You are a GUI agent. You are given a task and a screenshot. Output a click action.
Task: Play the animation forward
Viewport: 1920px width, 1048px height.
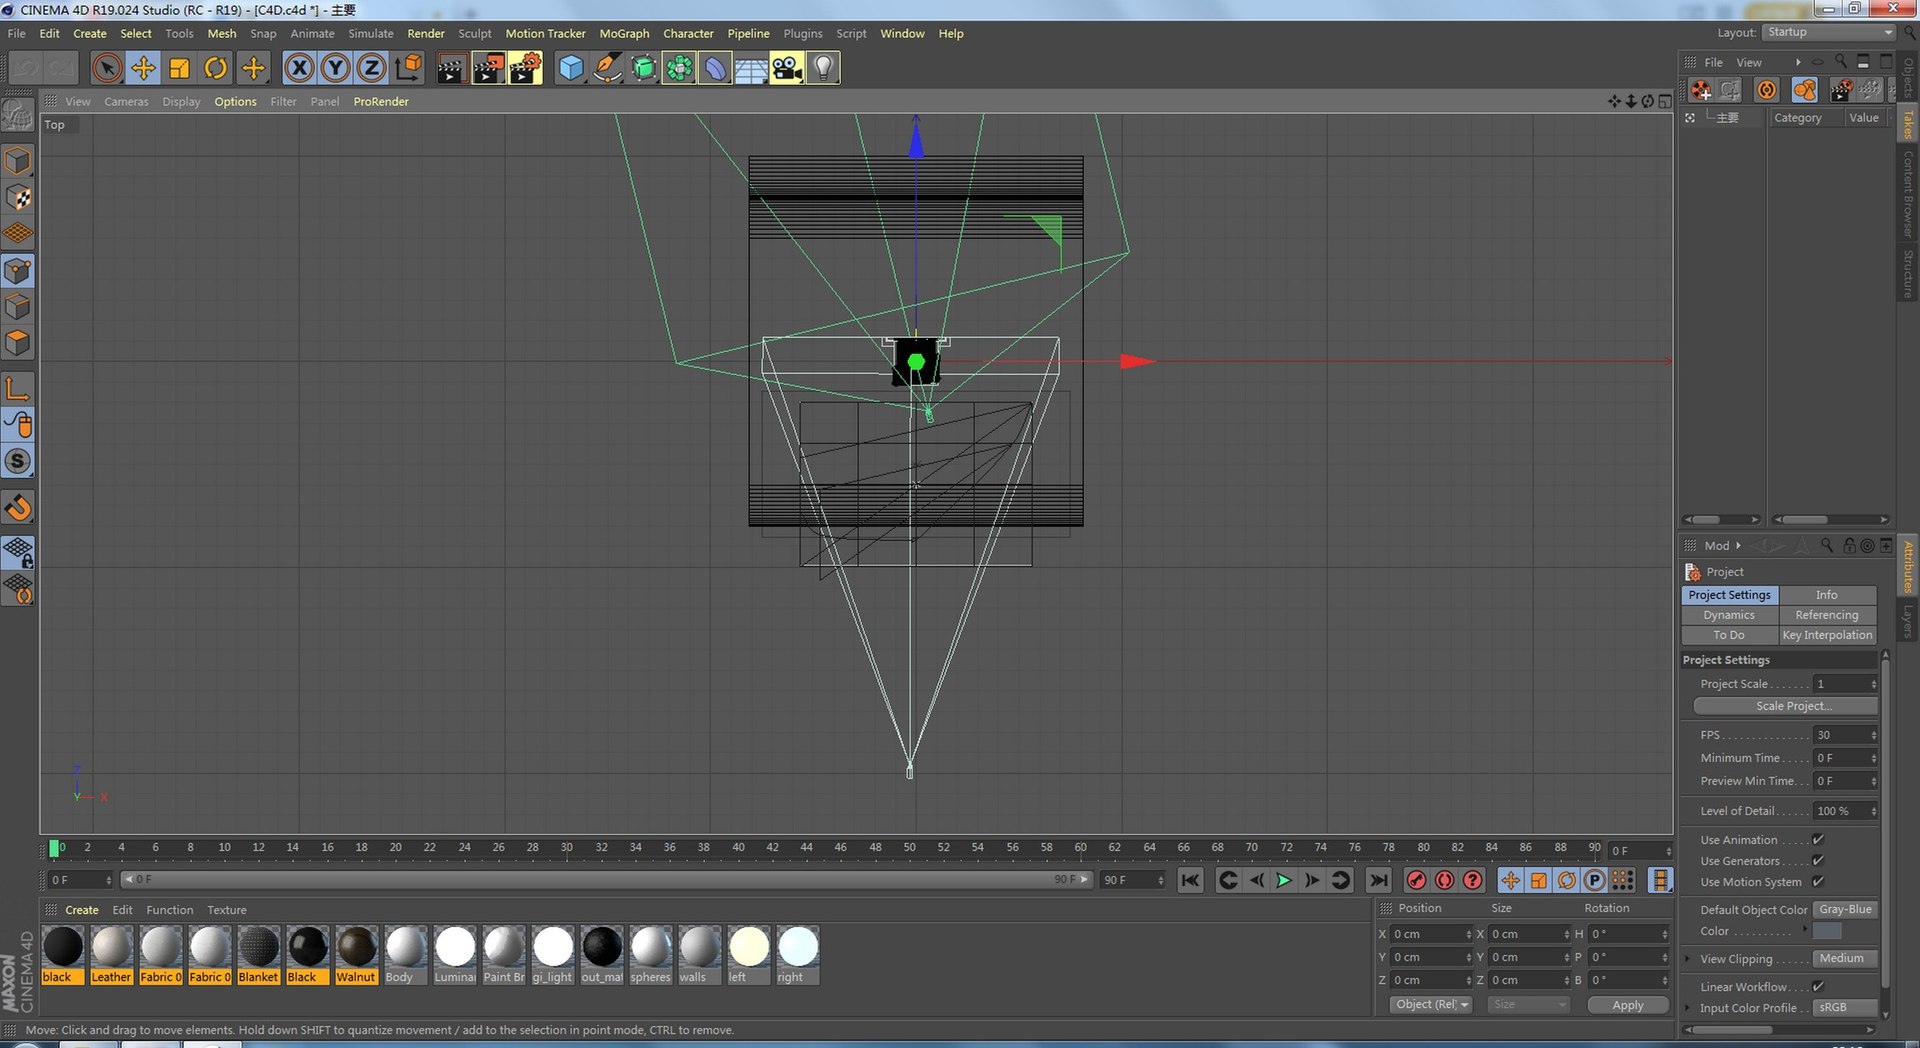1284,880
